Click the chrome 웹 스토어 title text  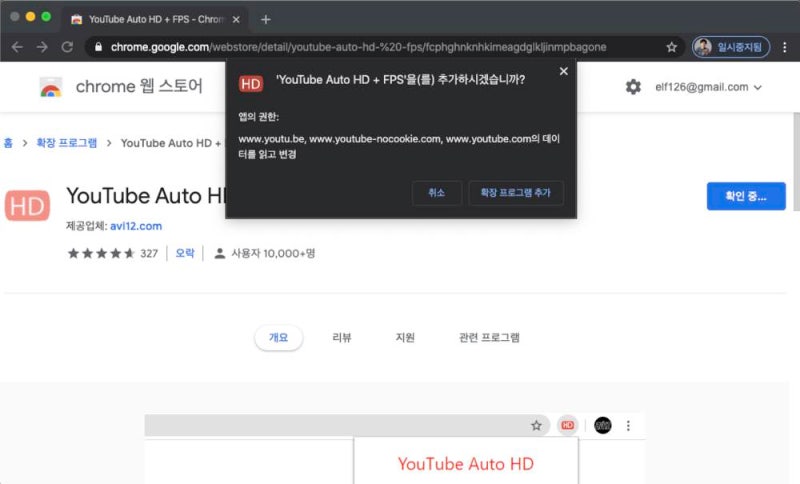pos(139,86)
